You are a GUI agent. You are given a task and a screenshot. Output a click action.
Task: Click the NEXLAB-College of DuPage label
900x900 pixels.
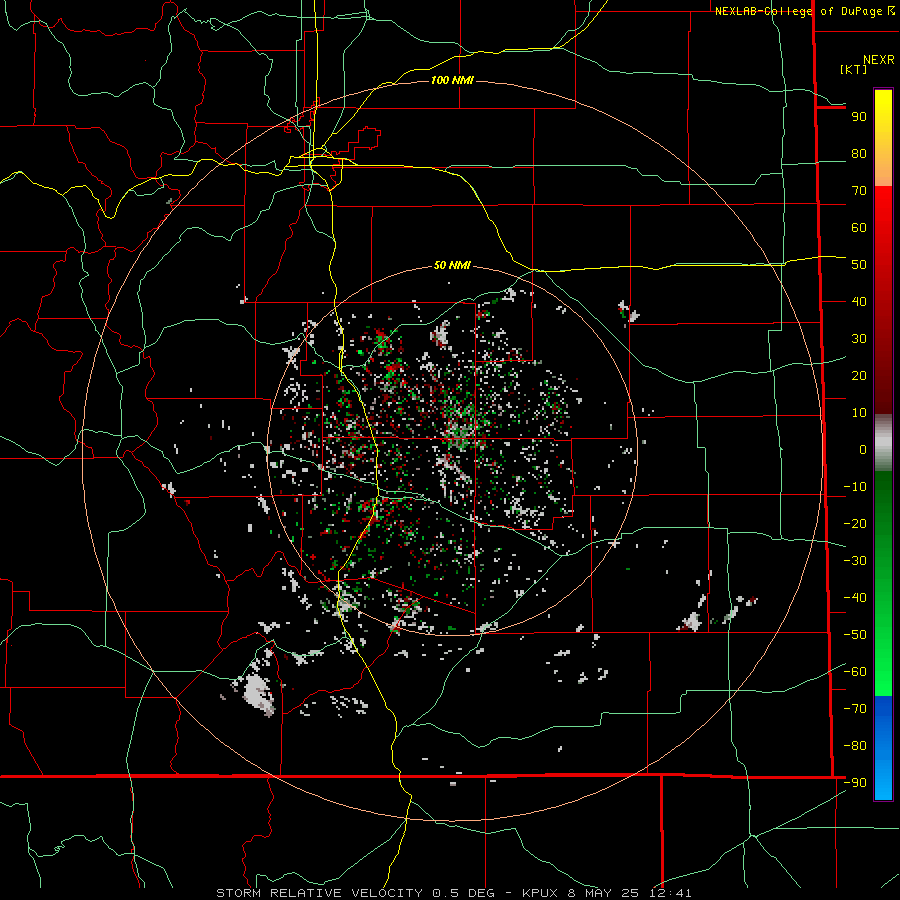(x=800, y=11)
